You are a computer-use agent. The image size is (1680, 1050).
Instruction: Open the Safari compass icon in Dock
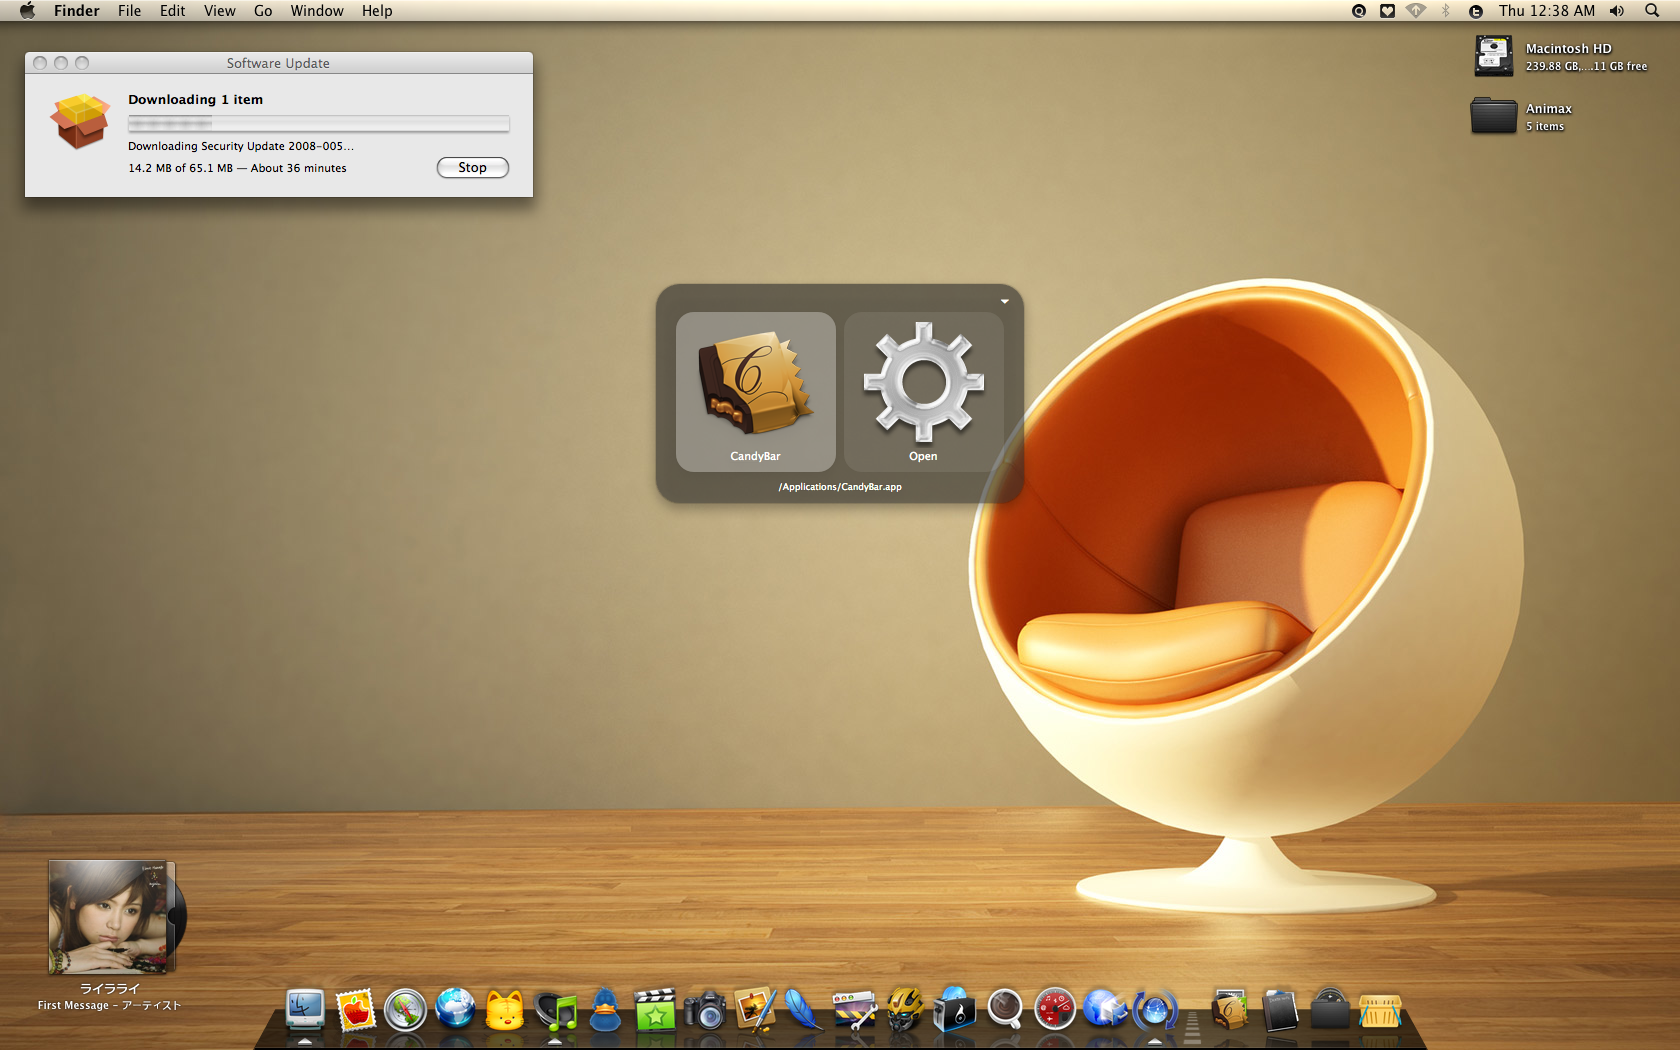405,1010
